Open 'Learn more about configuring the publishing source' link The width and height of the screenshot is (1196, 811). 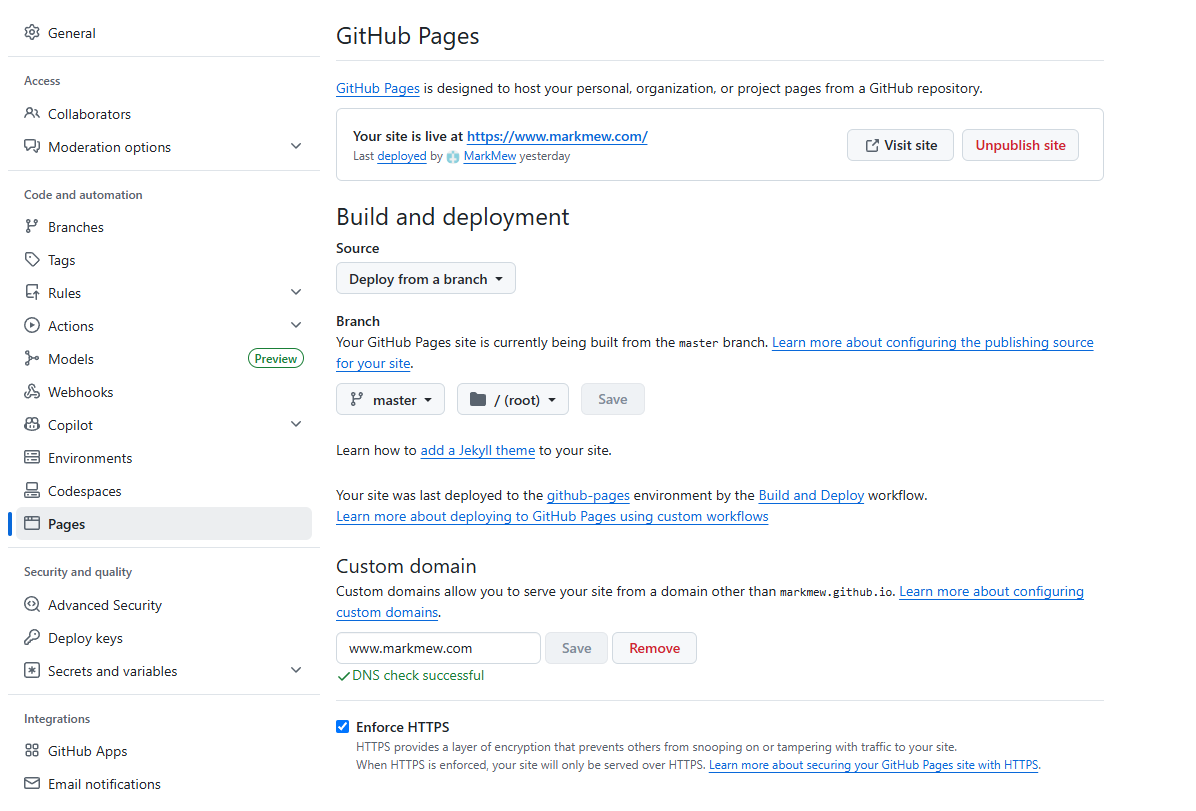click(933, 343)
